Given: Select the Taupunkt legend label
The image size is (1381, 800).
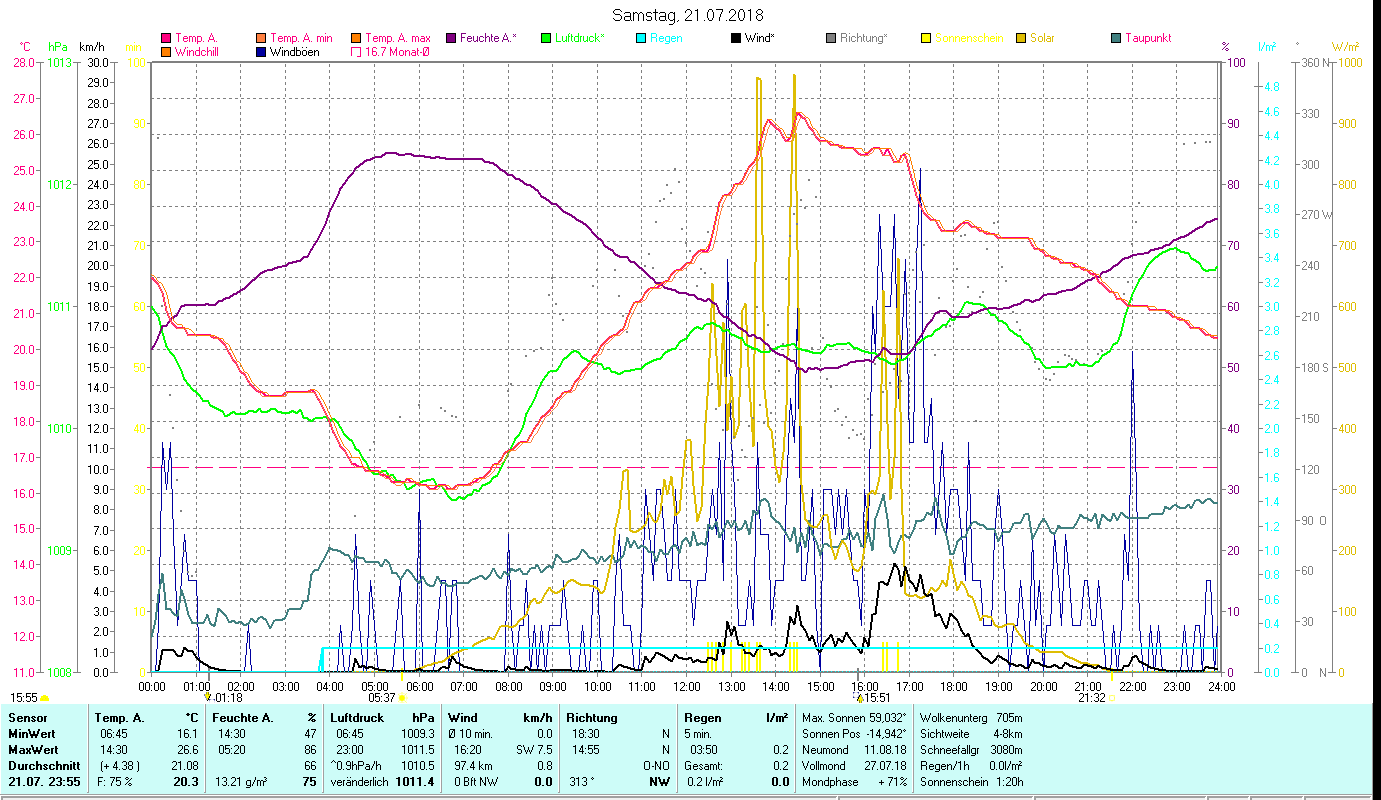Looking at the screenshot, I should click(1147, 38).
